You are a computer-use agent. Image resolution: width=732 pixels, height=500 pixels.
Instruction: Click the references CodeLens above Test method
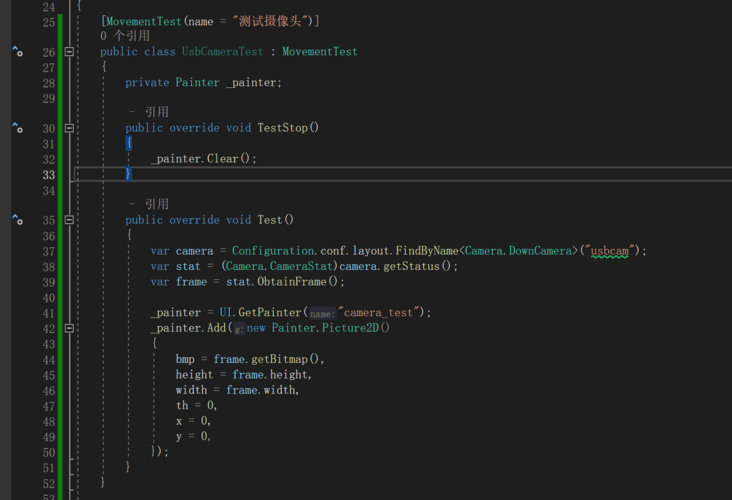pos(148,204)
